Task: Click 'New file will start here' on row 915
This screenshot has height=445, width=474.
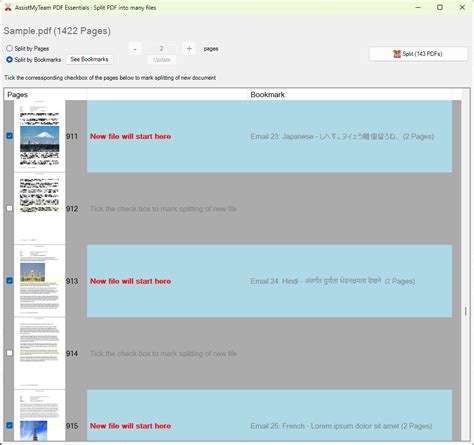Action: (130, 426)
